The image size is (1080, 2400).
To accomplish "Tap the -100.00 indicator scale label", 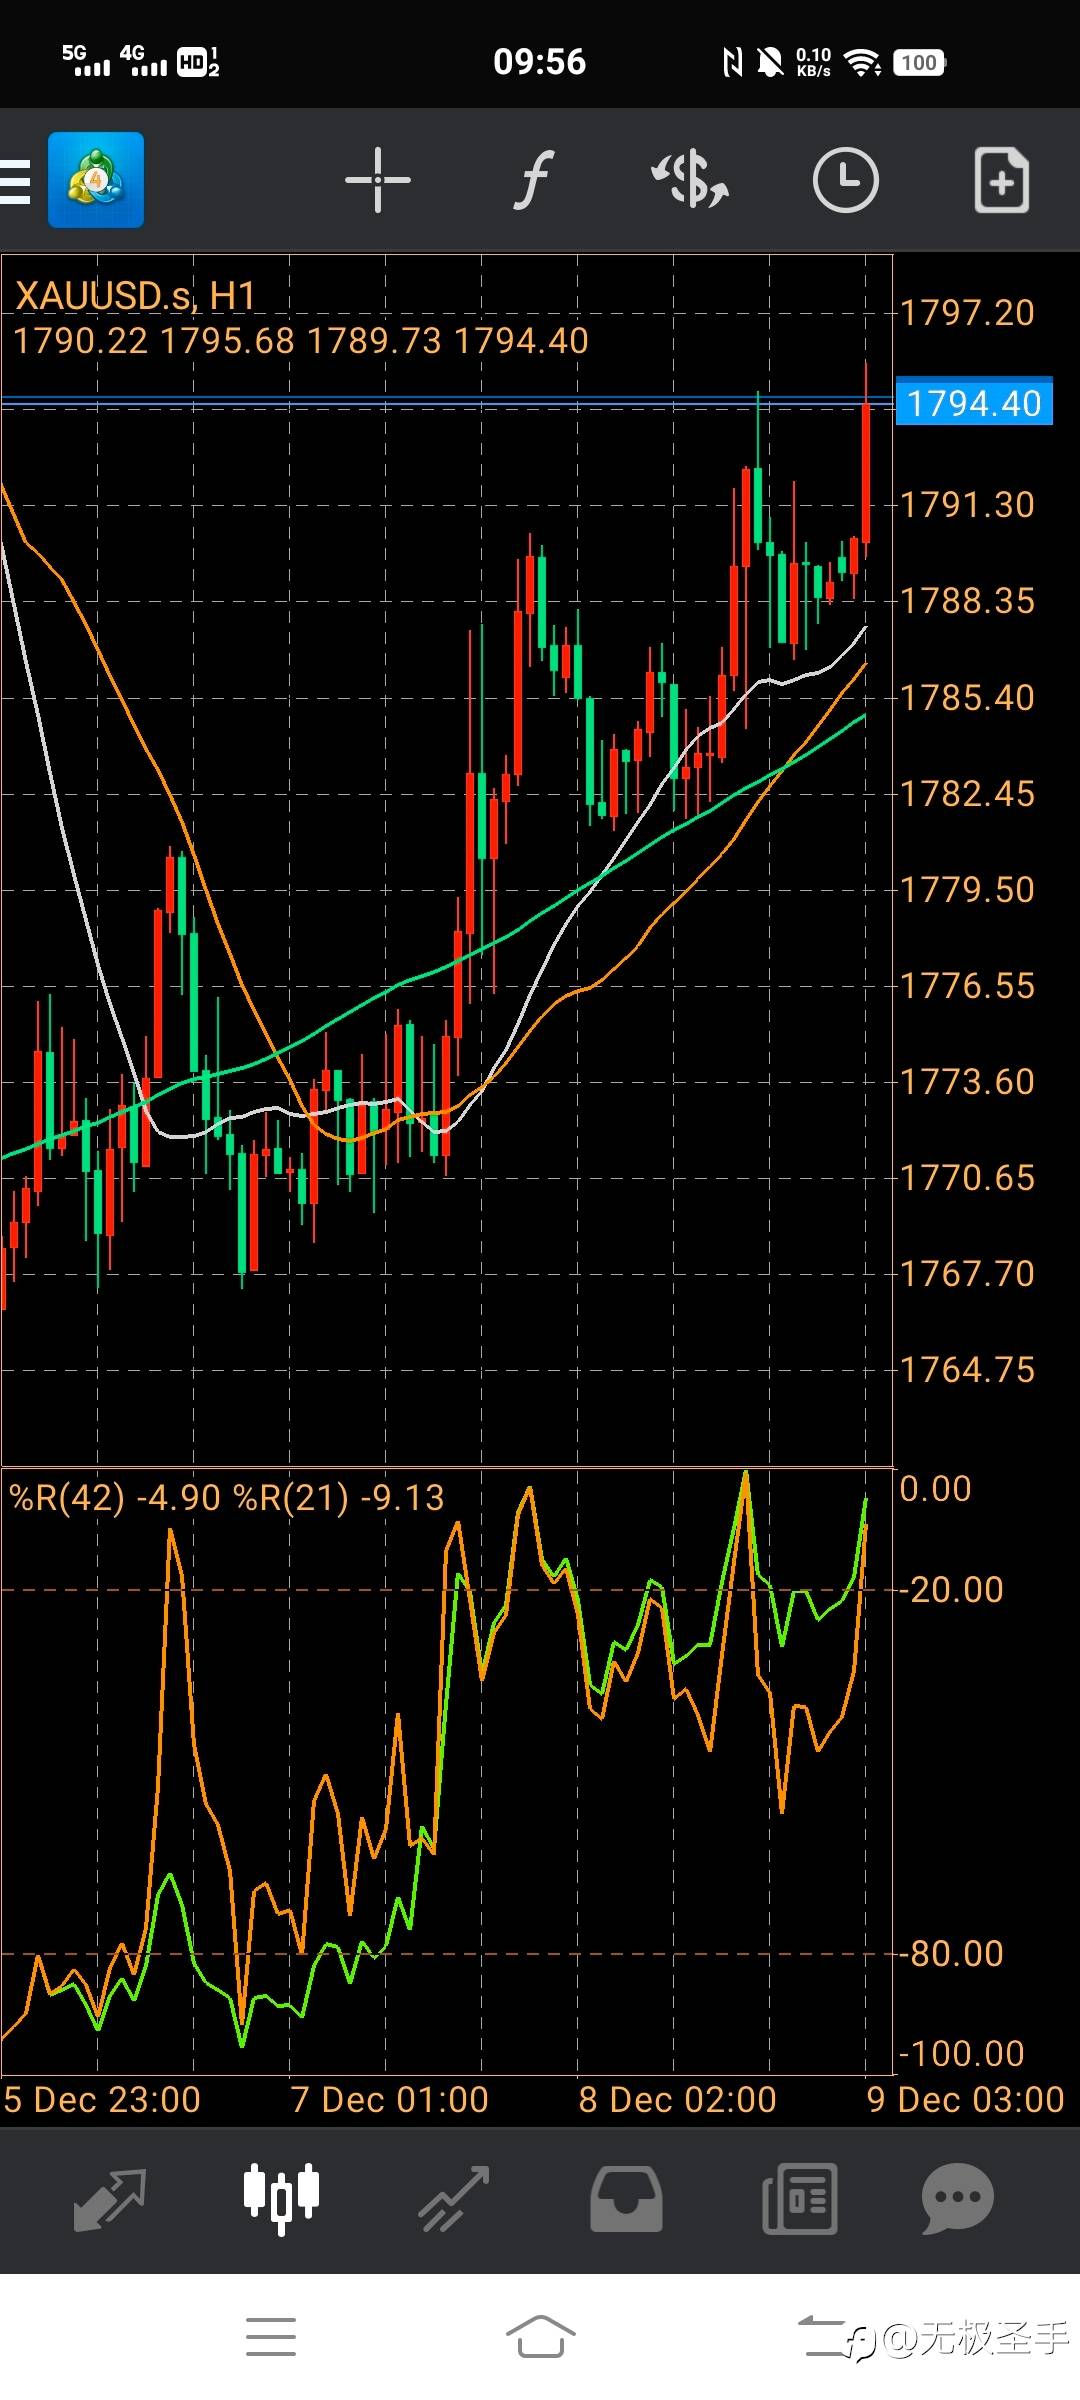I will pos(962,2054).
